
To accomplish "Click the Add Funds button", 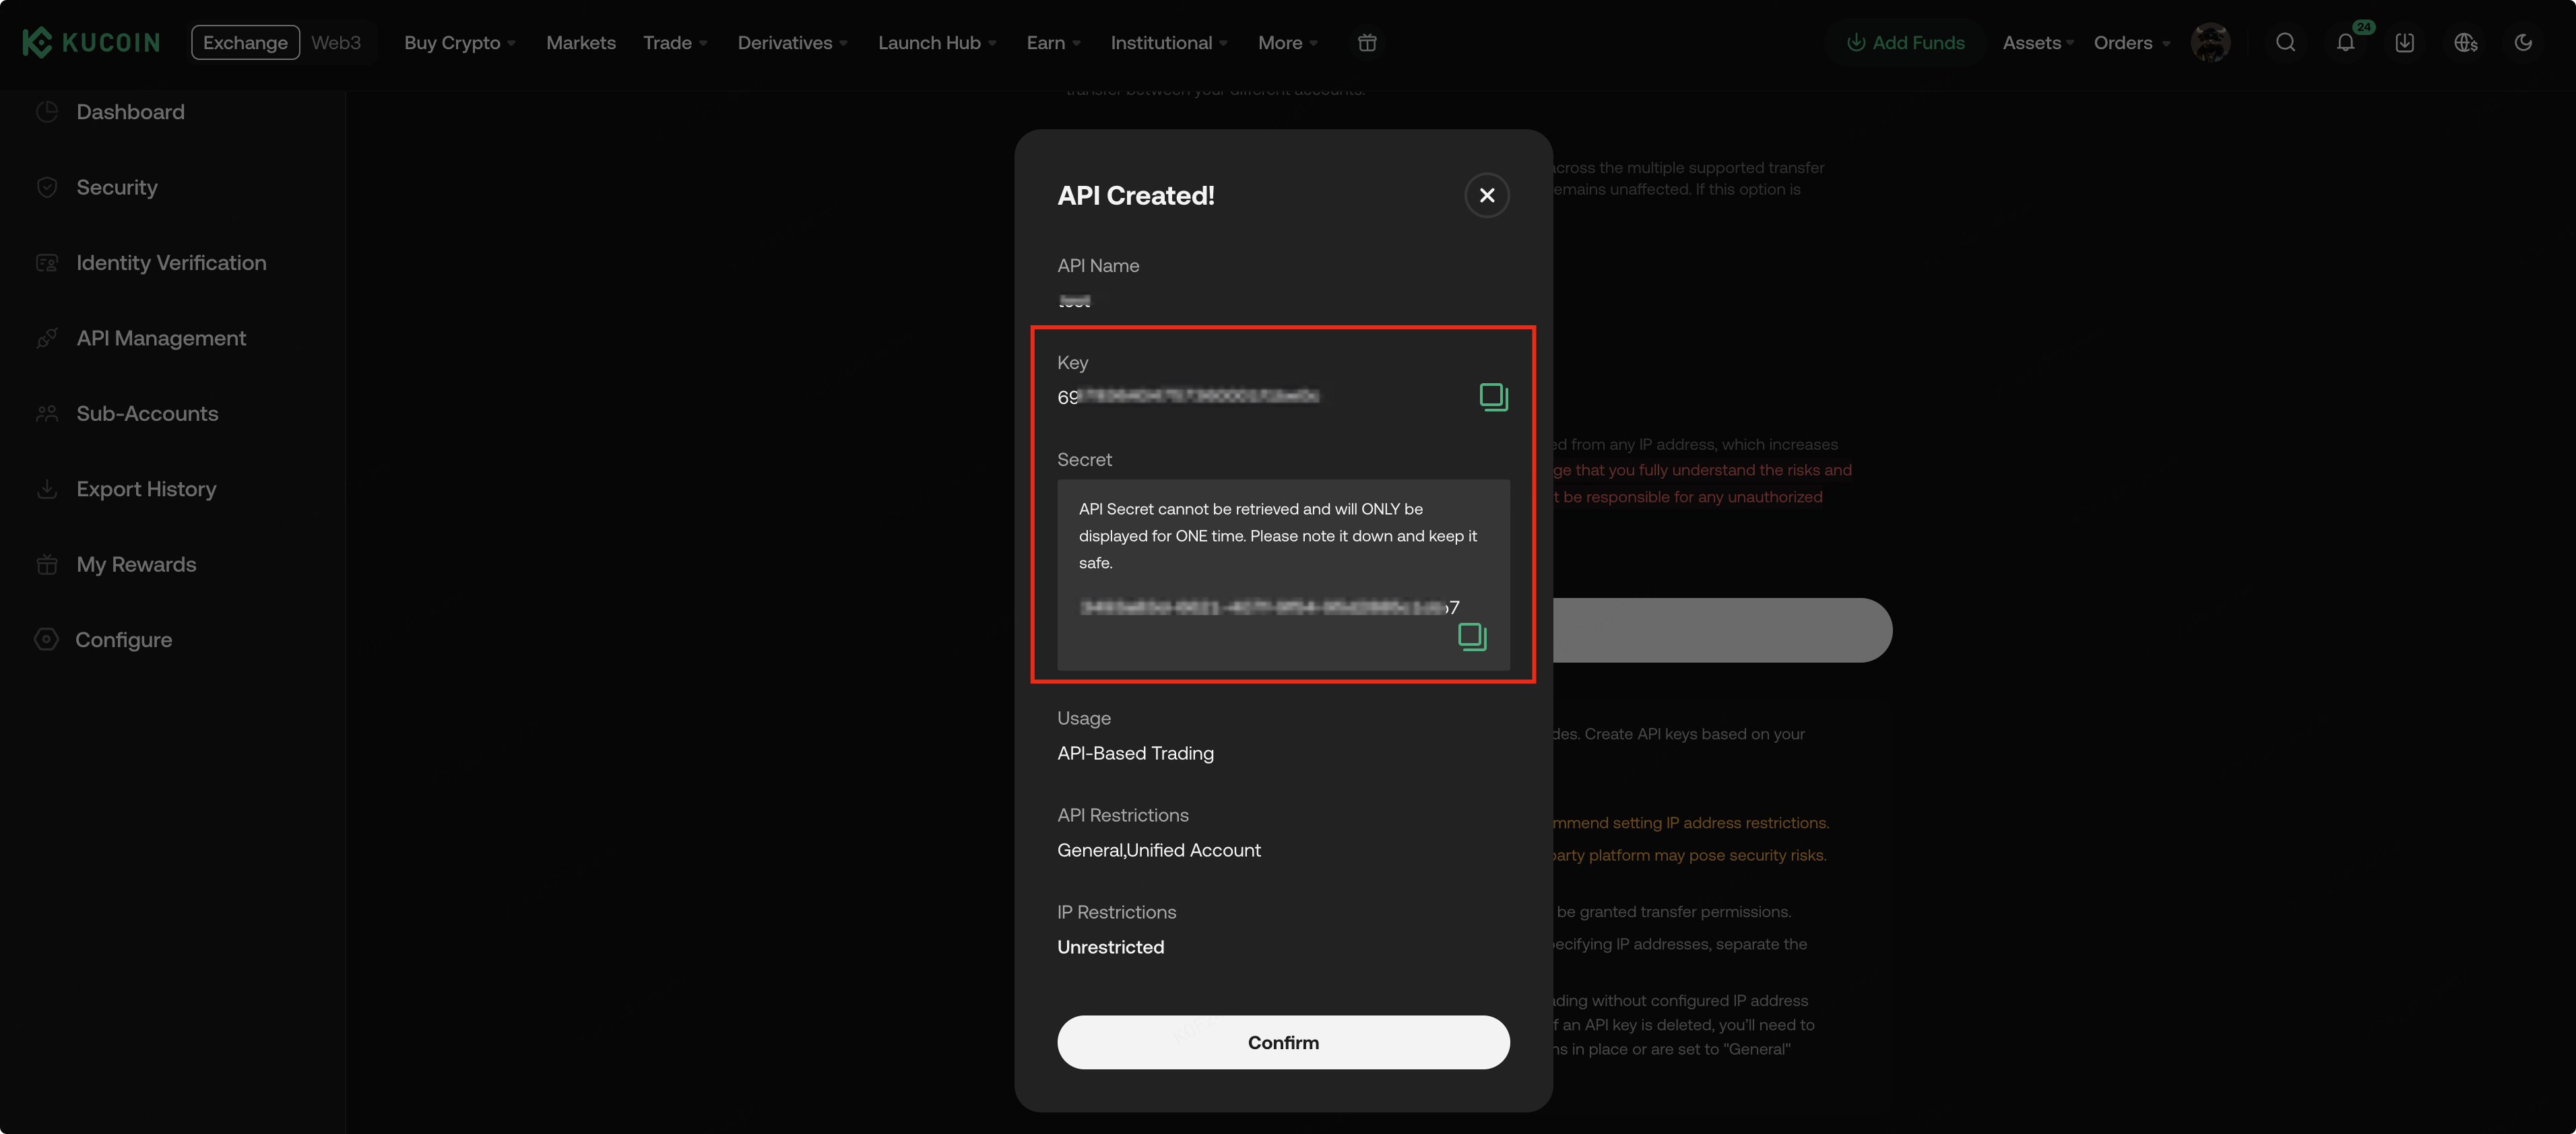I will pos(1905,42).
